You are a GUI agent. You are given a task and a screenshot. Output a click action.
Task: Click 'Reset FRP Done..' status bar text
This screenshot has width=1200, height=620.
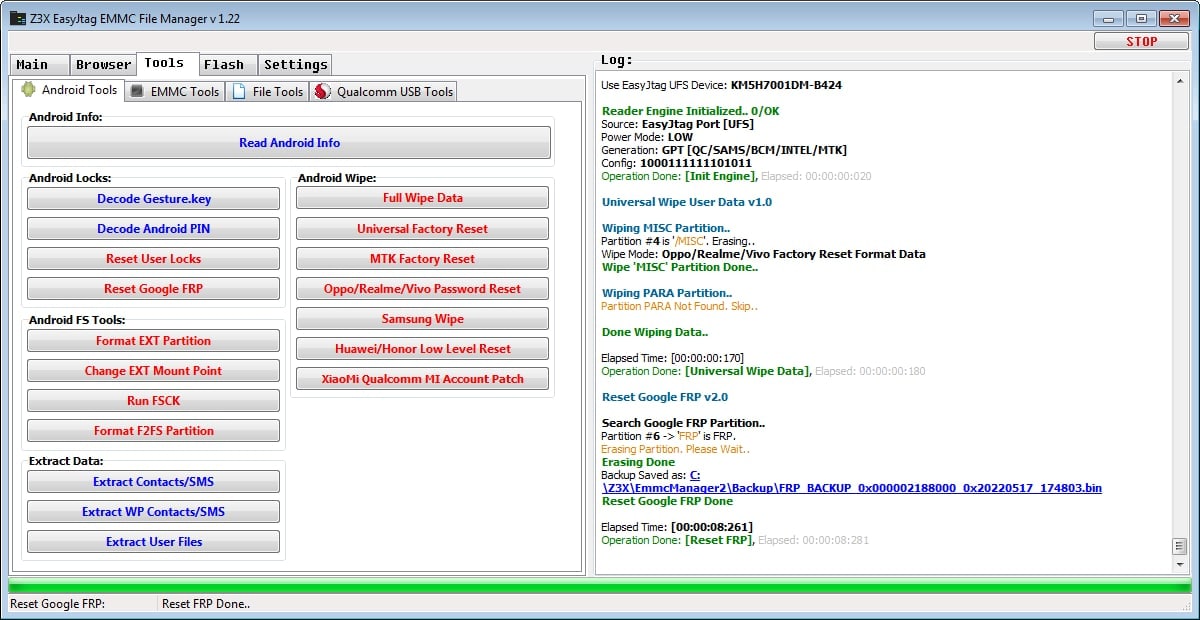point(206,604)
